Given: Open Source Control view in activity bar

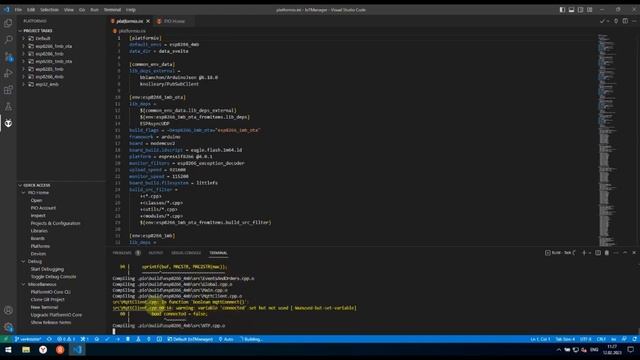Looking at the screenshot, I should coord(8,57).
